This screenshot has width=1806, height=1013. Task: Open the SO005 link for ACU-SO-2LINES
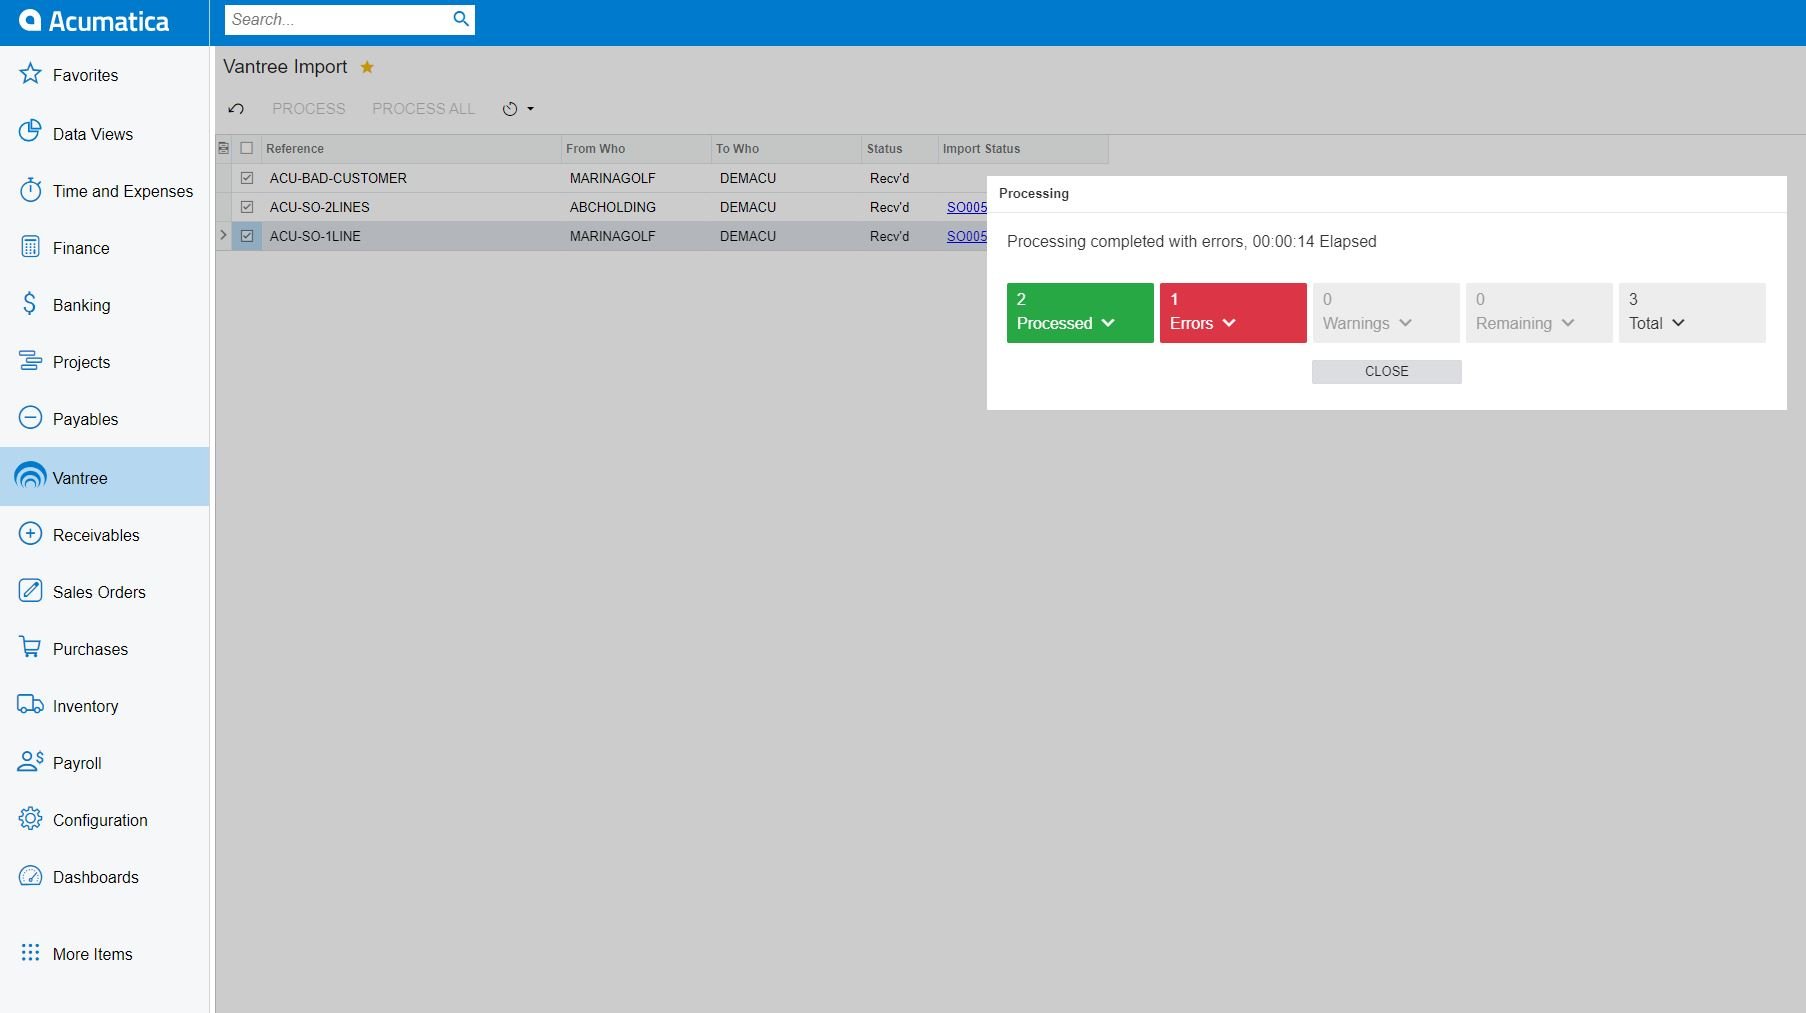[x=967, y=207]
